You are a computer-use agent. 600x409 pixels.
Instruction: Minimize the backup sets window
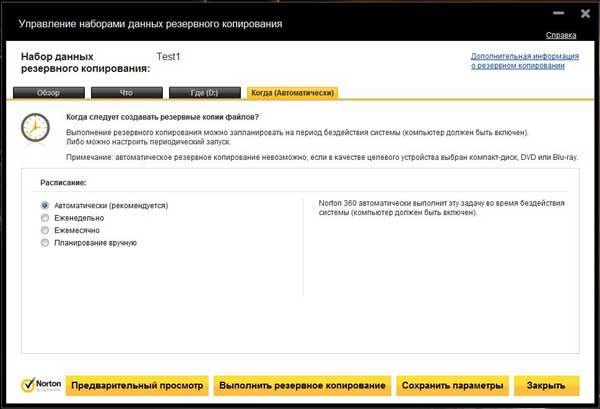click(558, 13)
